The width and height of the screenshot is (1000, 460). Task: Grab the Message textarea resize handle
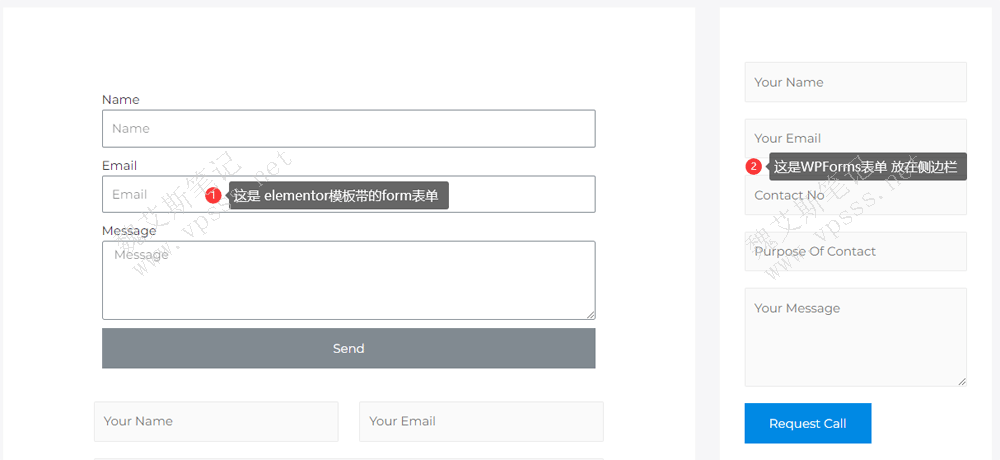(x=590, y=314)
